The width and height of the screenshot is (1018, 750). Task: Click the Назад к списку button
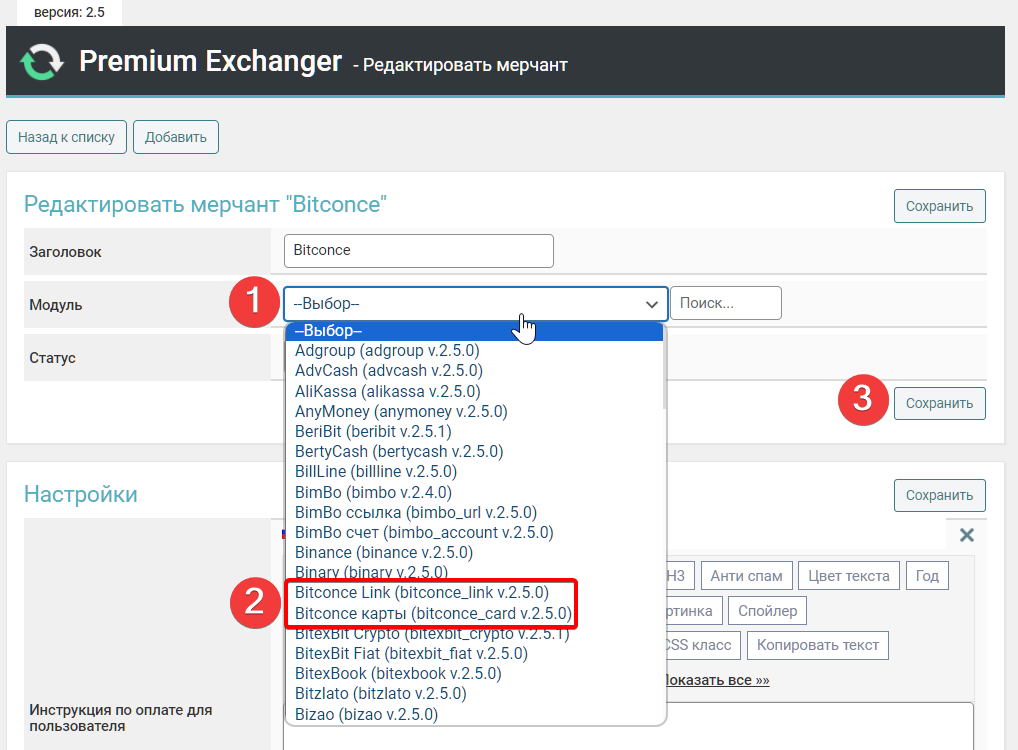66,138
